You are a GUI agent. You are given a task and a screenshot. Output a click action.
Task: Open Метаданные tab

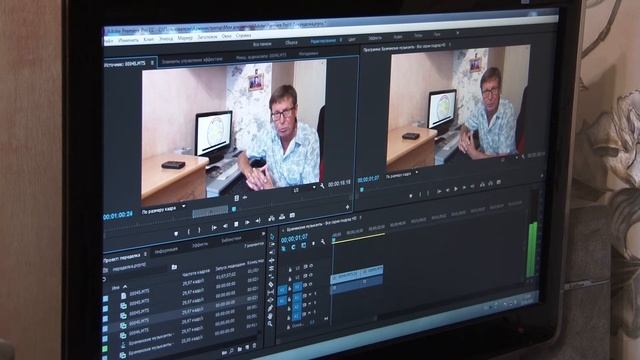(308, 53)
